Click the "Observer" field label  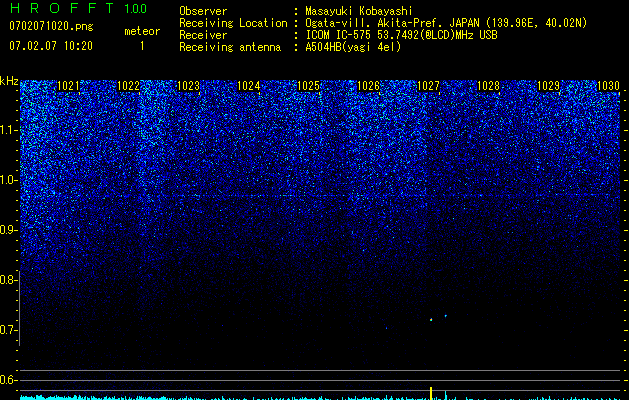coord(203,11)
